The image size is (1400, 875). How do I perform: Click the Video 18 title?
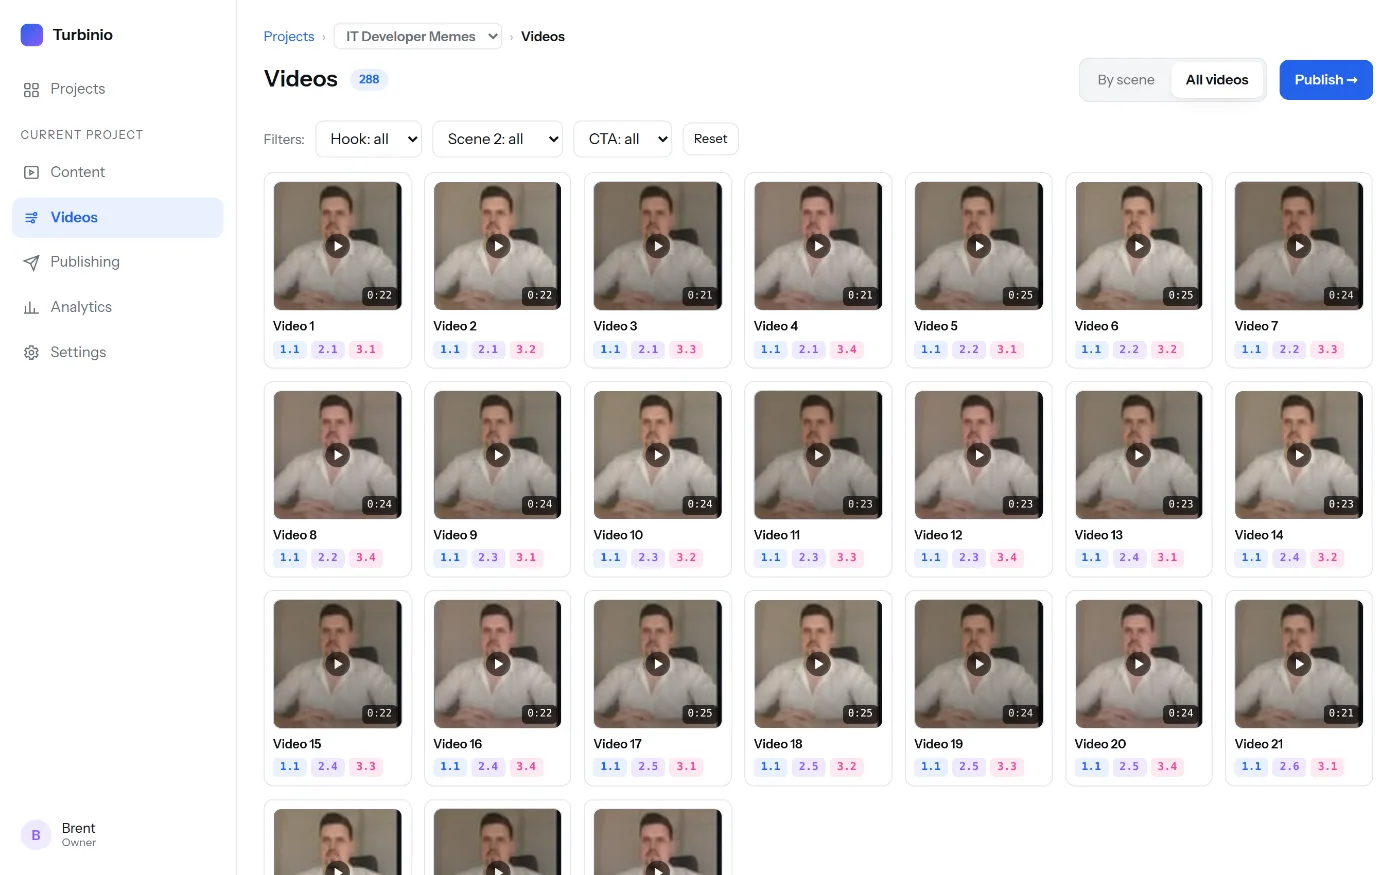click(x=778, y=744)
